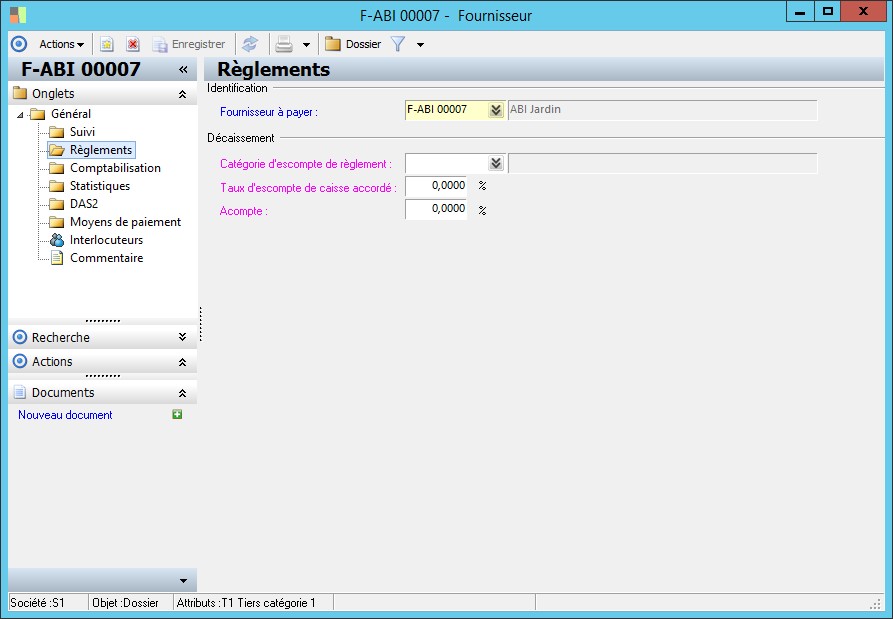Click the blue circle icon beside Actions menu

(x=18, y=44)
